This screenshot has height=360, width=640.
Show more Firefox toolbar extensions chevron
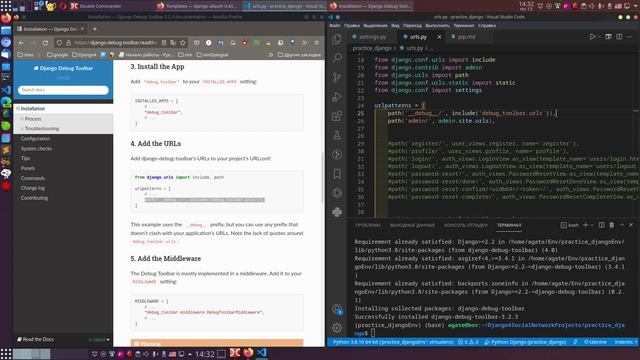click(x=304, y=42)
